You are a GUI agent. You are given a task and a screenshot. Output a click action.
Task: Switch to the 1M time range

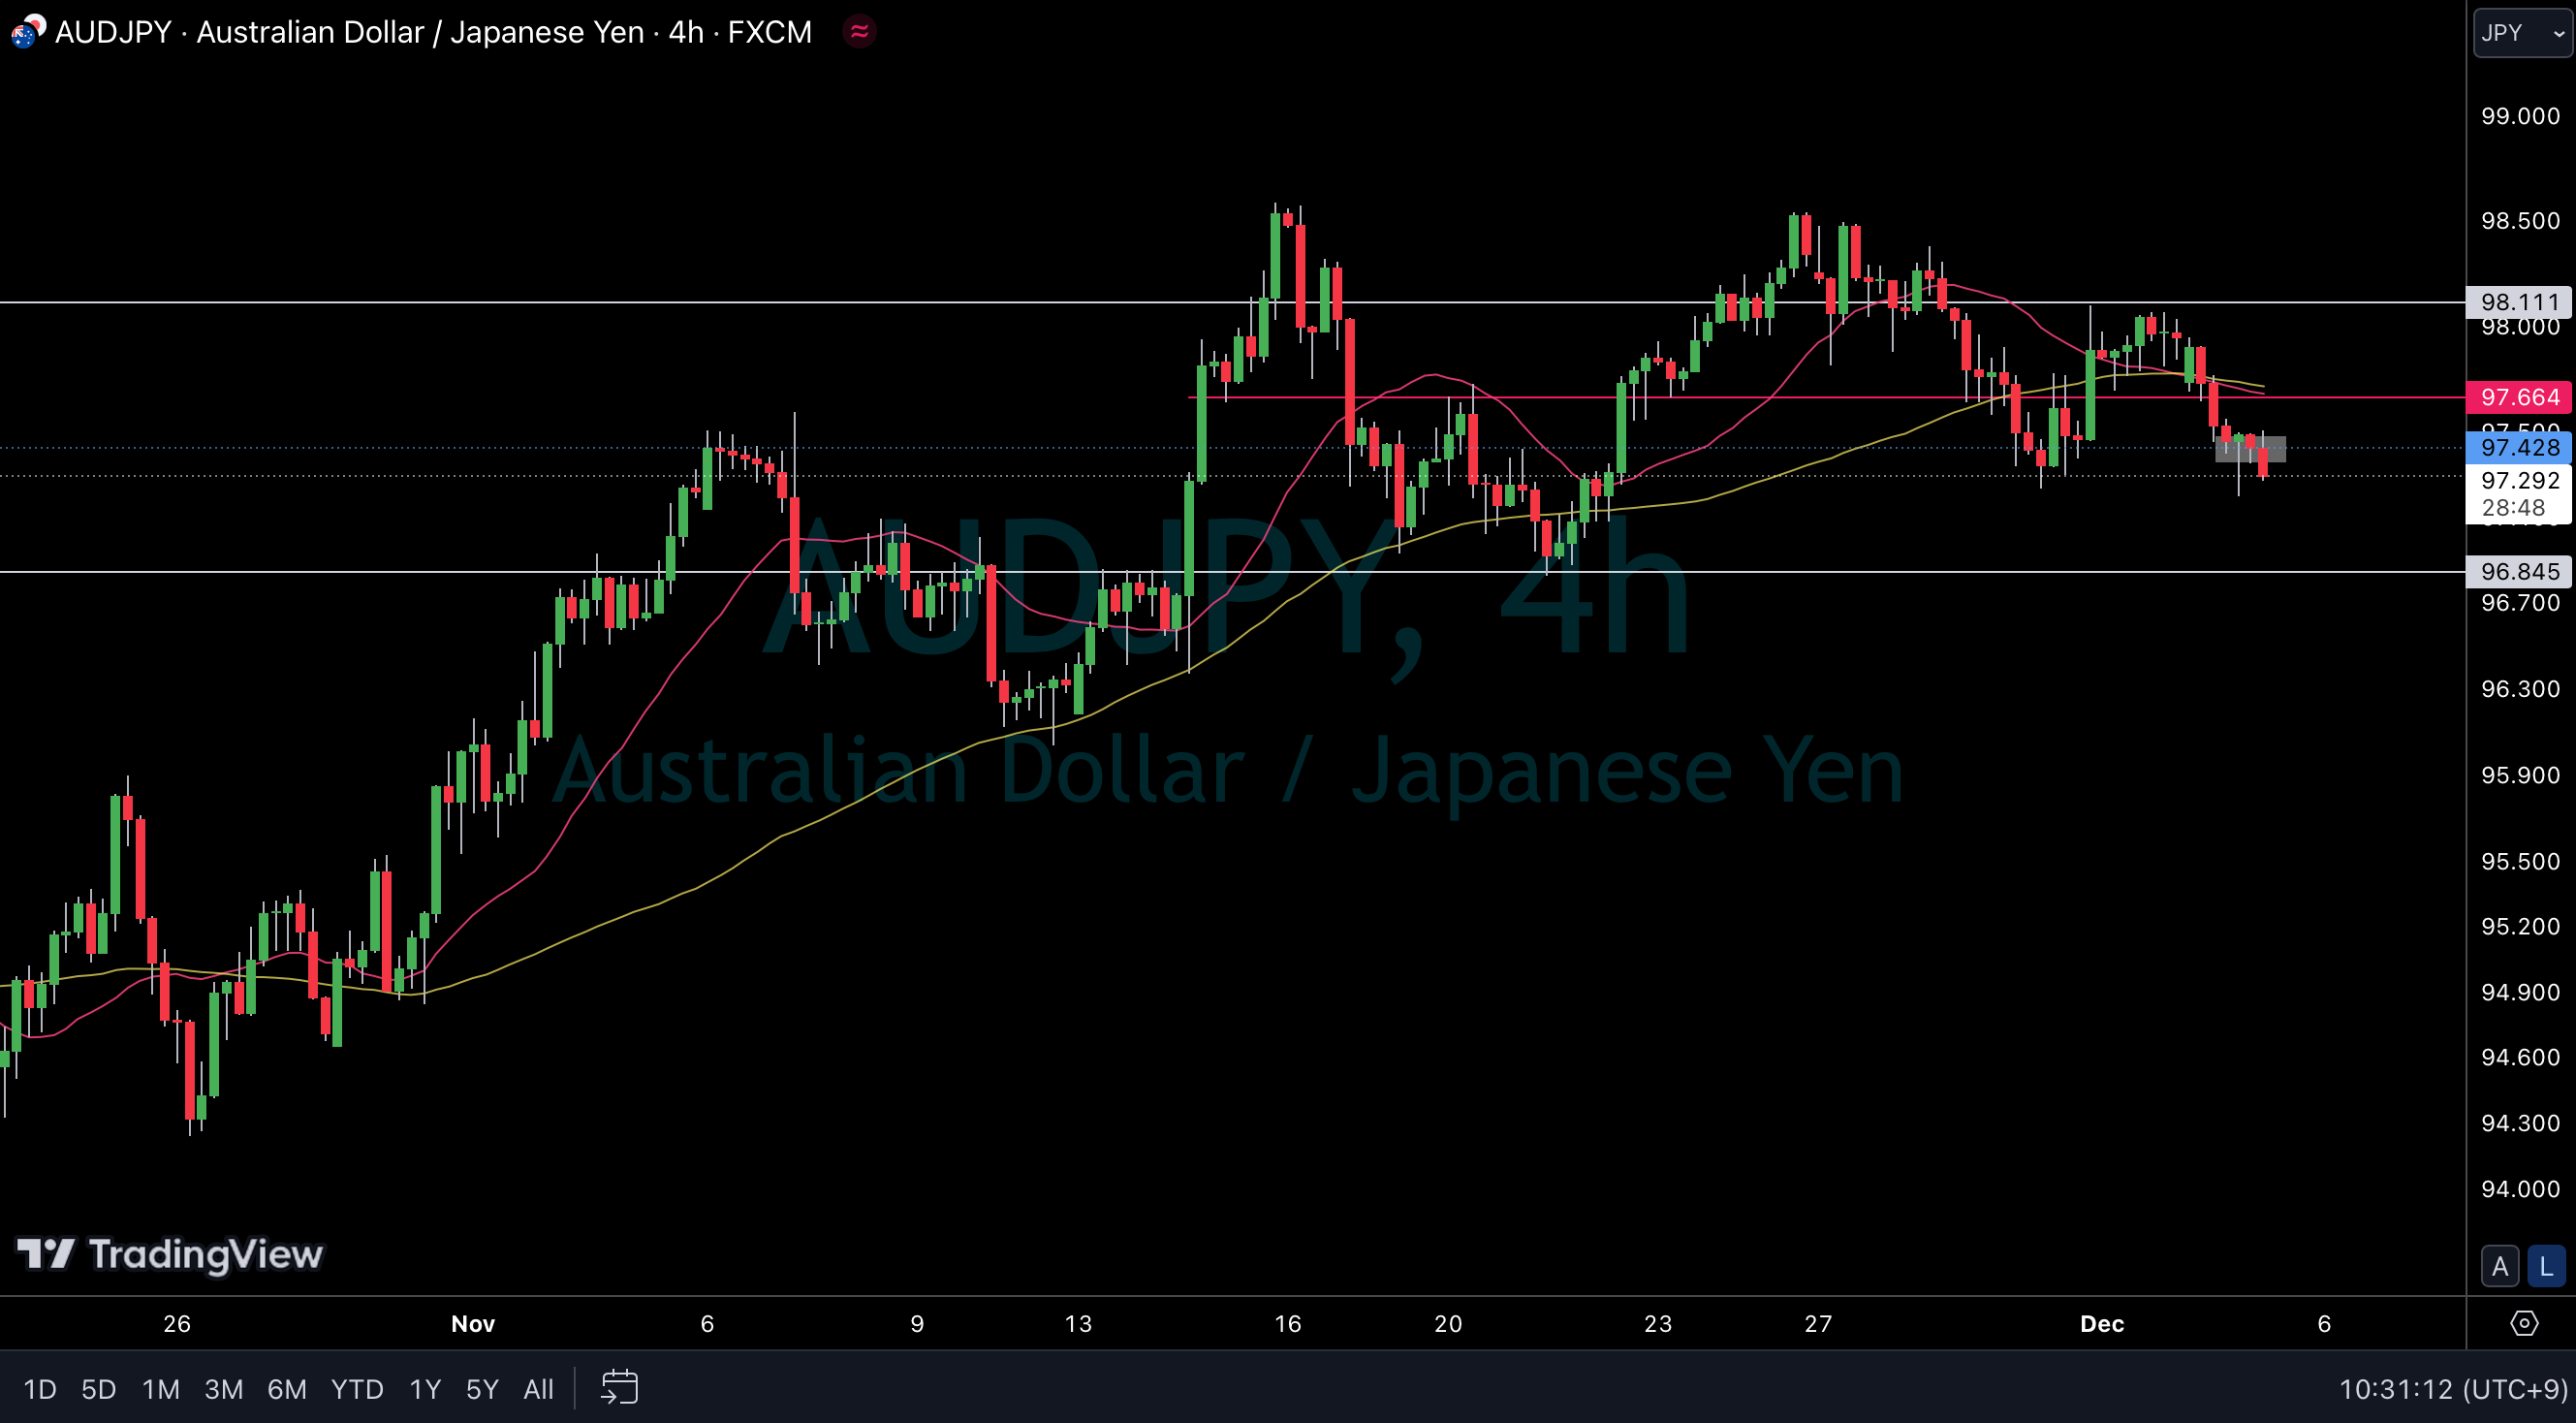tap(160, 1389)
